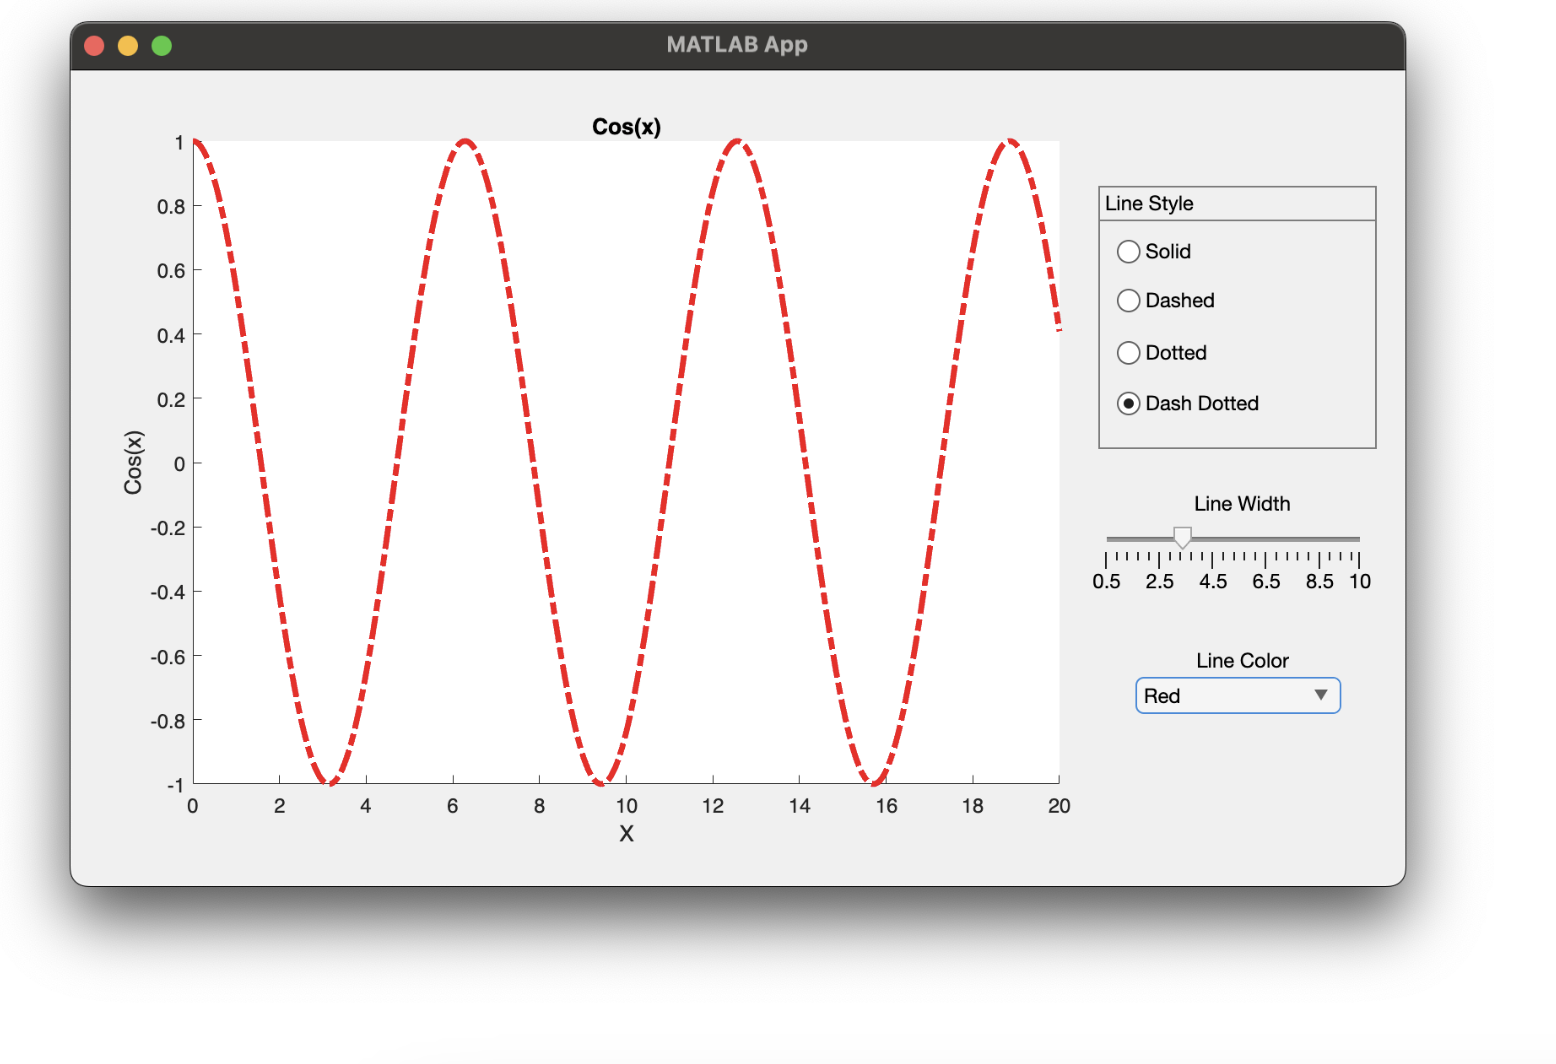
Task: Enable the Dotted line style
Action: (x=1129, y=352)
